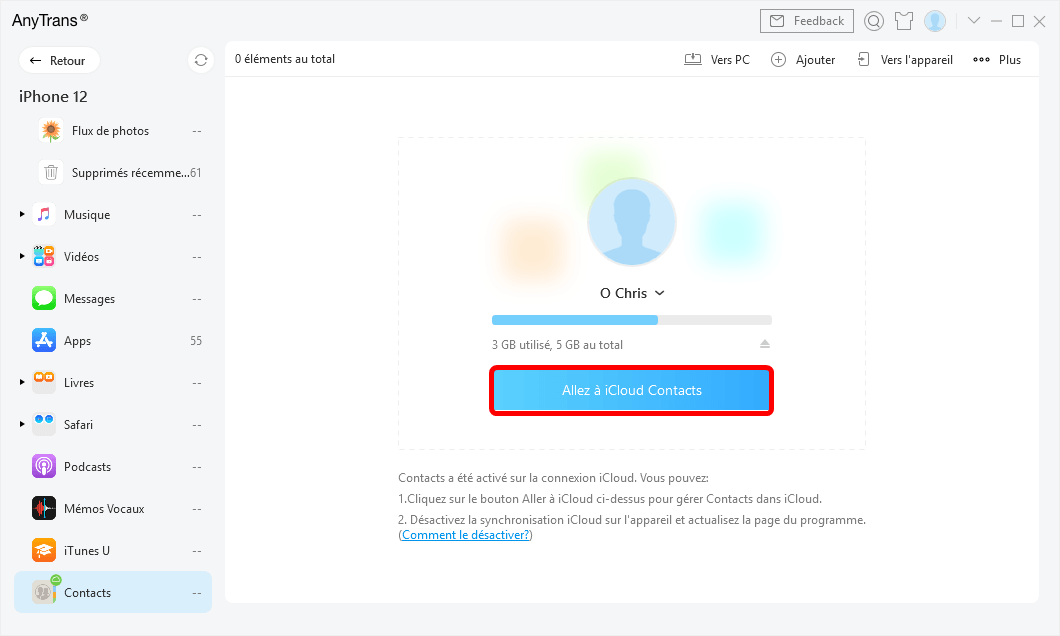Open the shirt-shaped skin icon
The height and width of the screenshot is (636, 1060).
pos(904,22)
